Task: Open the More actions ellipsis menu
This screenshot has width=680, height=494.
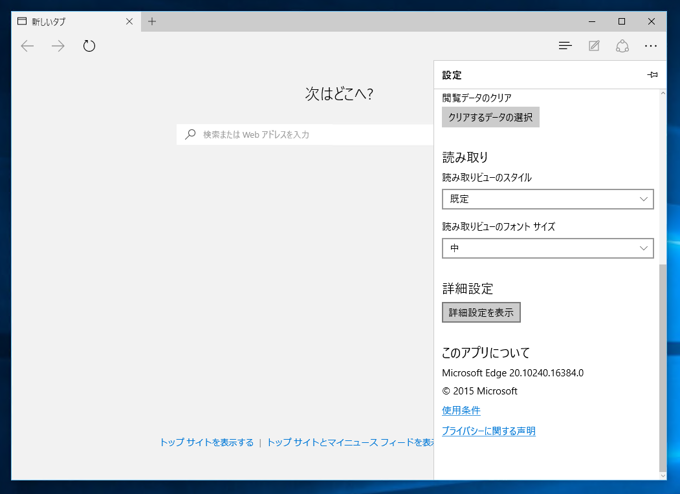Action: pyautogui.click(x=651, y=46)
